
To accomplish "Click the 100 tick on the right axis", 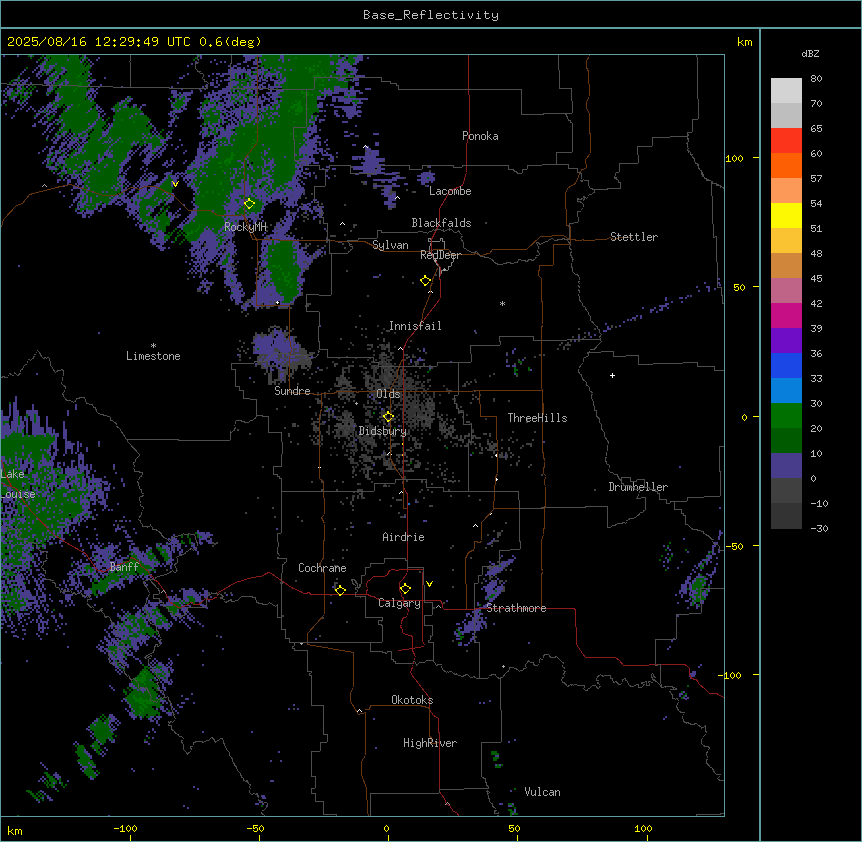I will pyautogui.click(x=734, y=158).
